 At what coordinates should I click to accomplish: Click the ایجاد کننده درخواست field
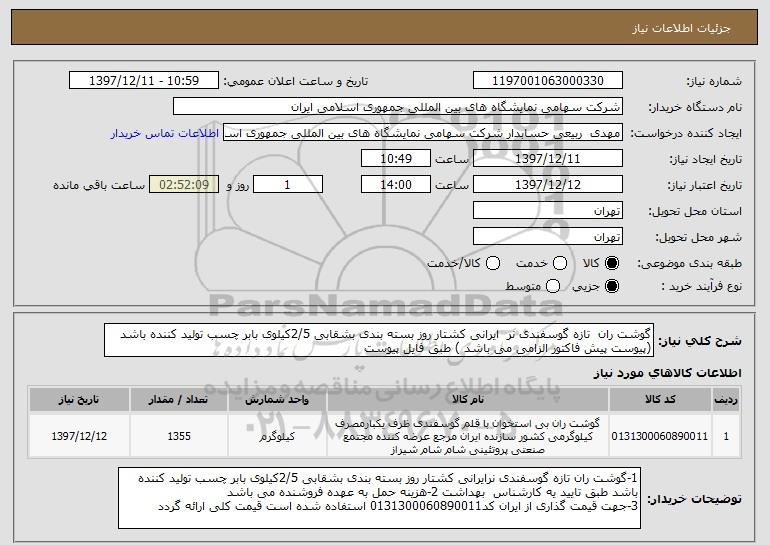[423, 133]
